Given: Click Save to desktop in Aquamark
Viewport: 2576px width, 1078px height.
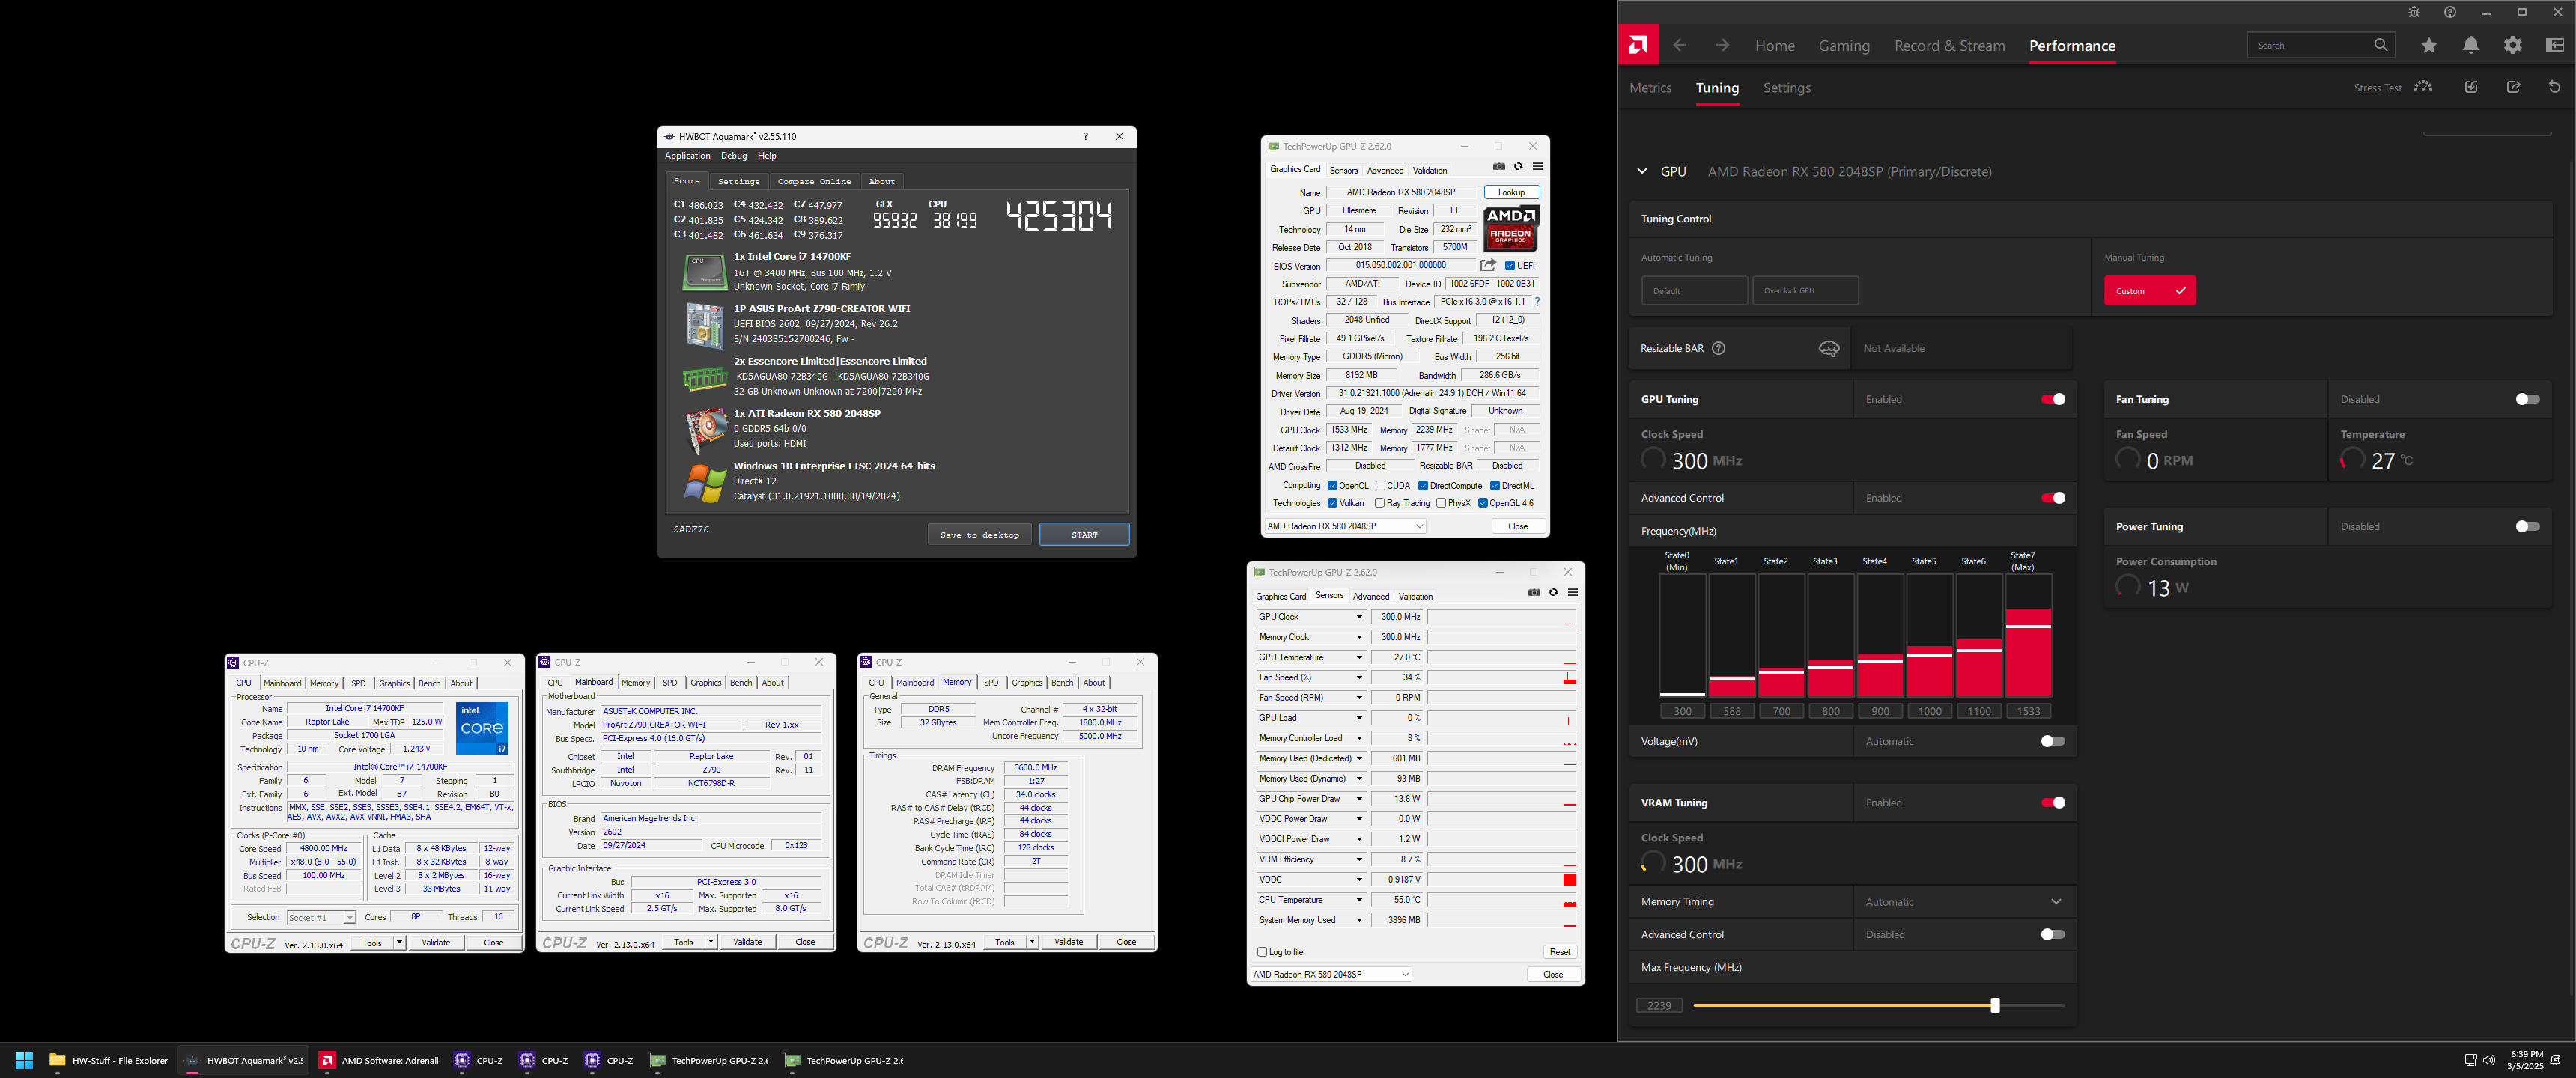Looking at the screenshot, I should 979,535.
